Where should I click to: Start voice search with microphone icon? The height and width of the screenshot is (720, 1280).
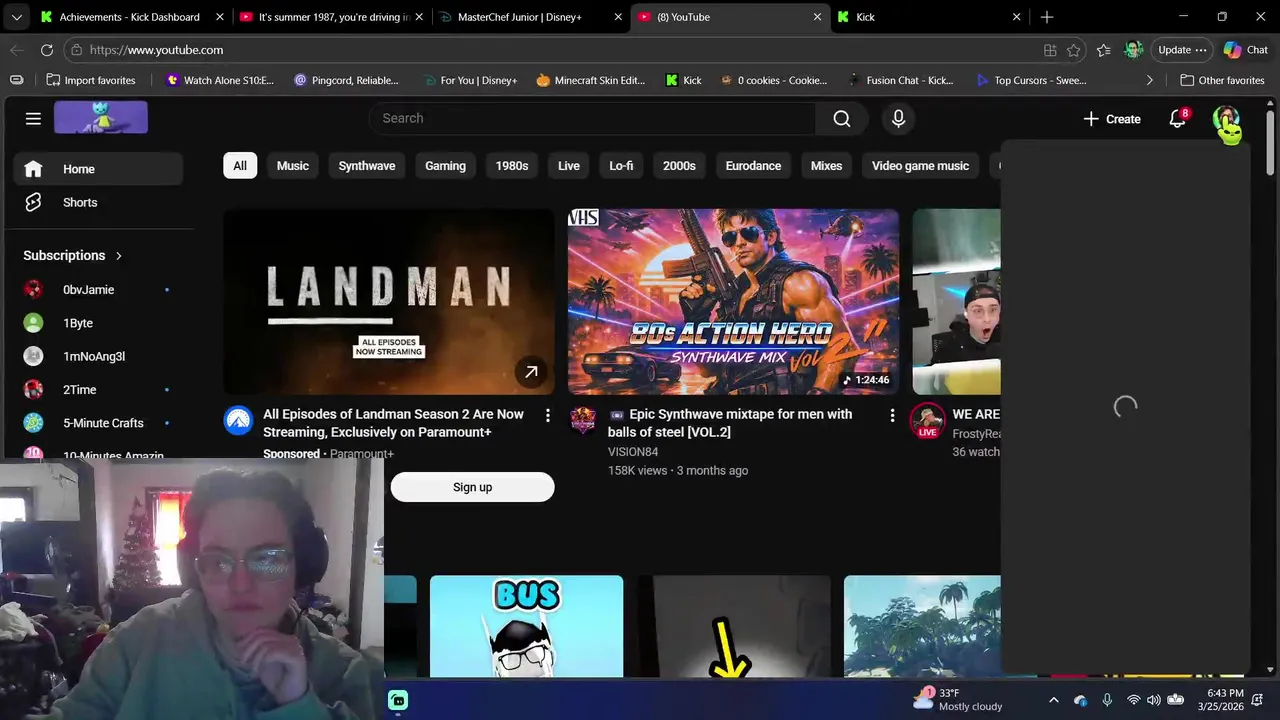898,118
